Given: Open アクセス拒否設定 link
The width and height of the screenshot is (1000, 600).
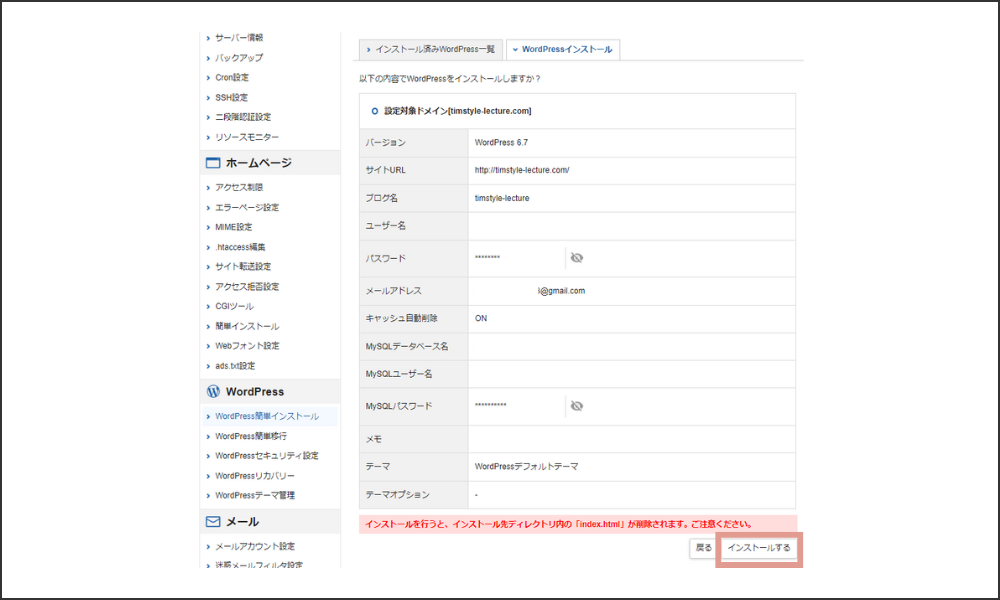Looking at the screenshot, I should point(247,287).
